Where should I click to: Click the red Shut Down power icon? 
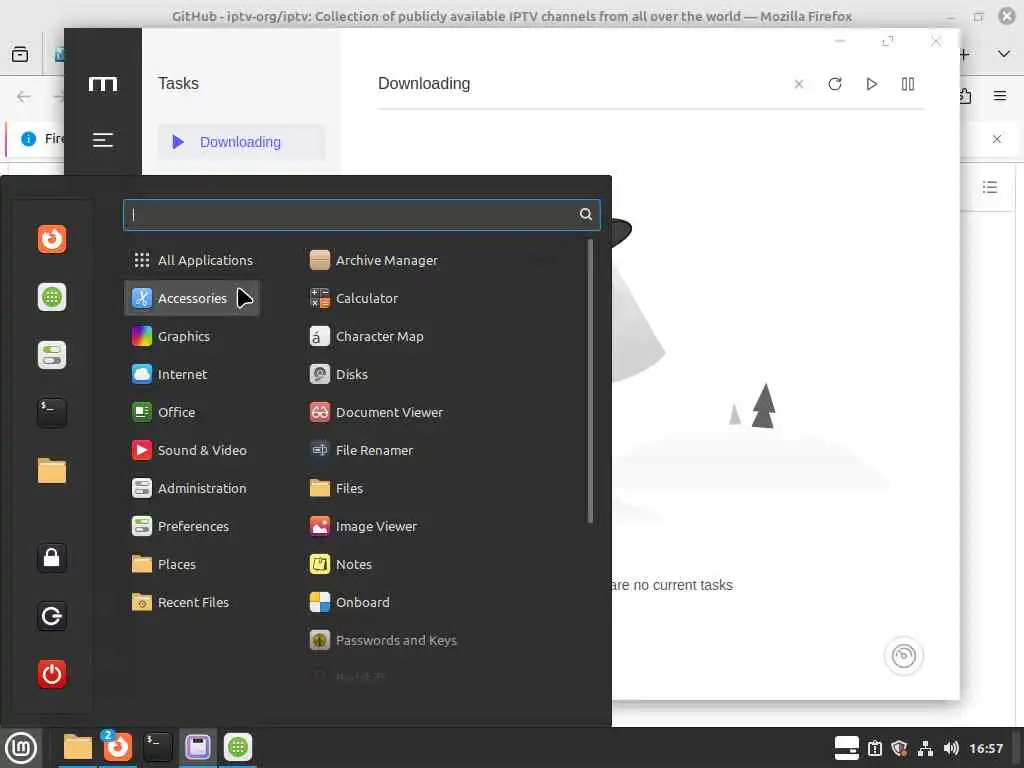tap(52, 674)
